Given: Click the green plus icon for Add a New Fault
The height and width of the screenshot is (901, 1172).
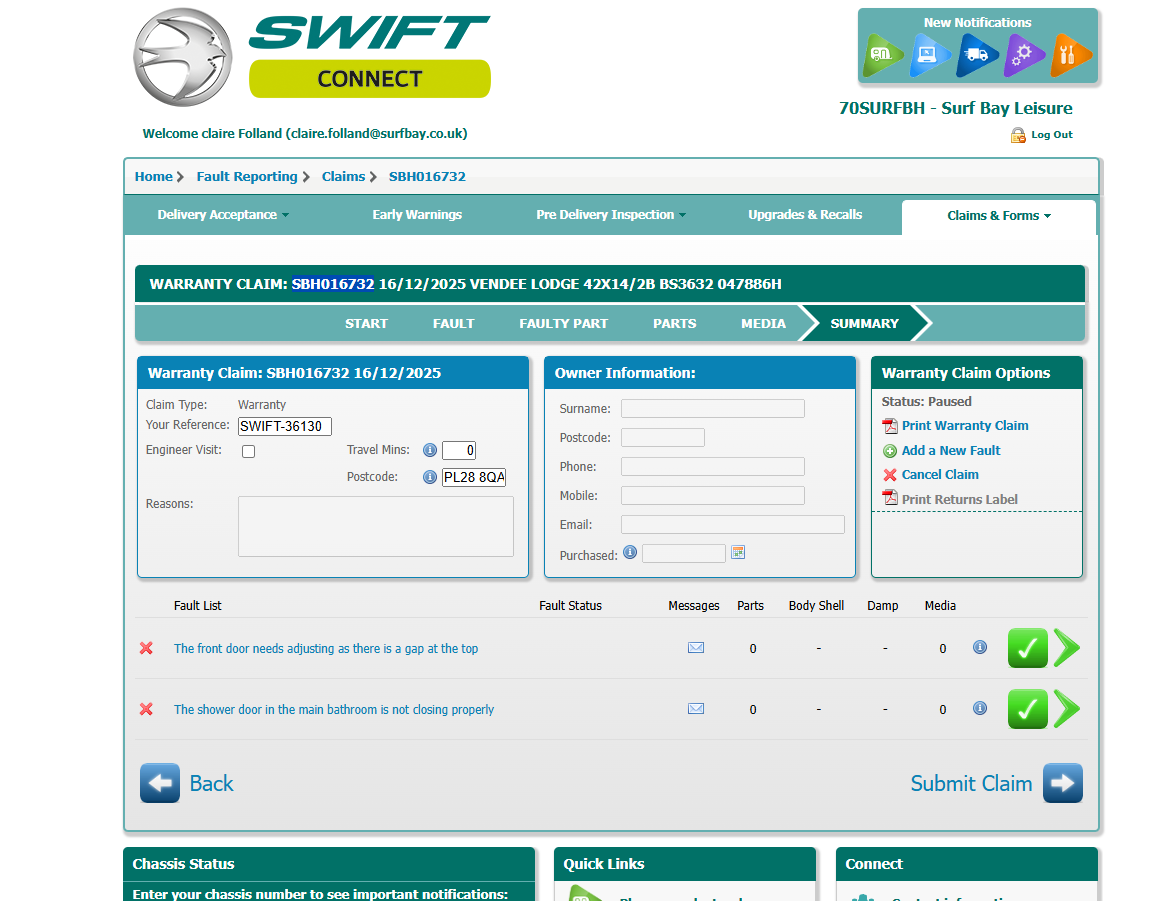Looking at the screenshot, I should point(890,451).
